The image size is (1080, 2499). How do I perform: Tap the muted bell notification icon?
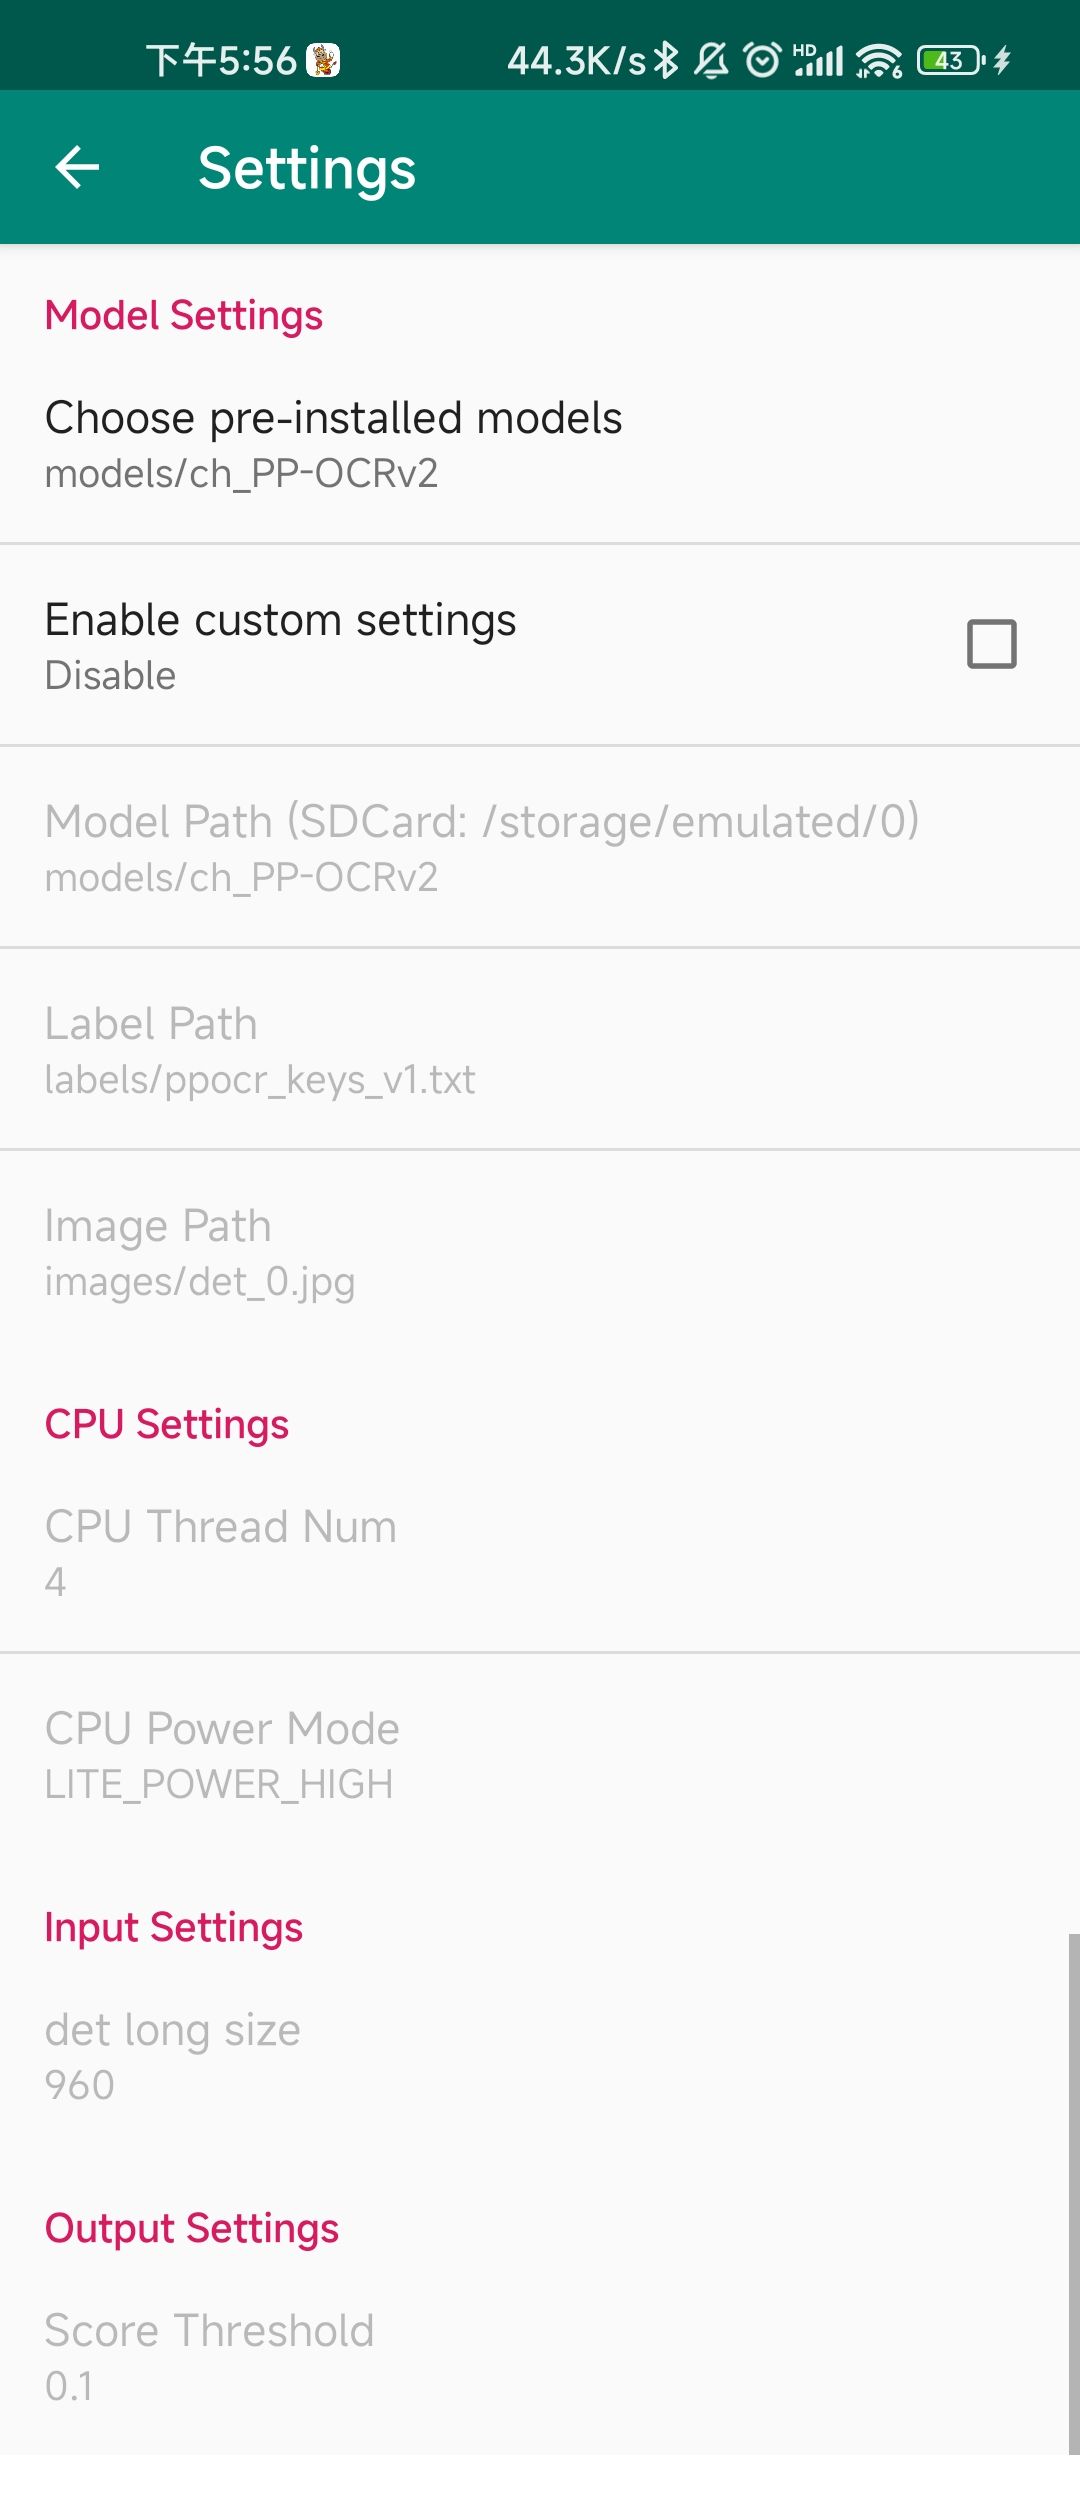click(x=711, y=61)
